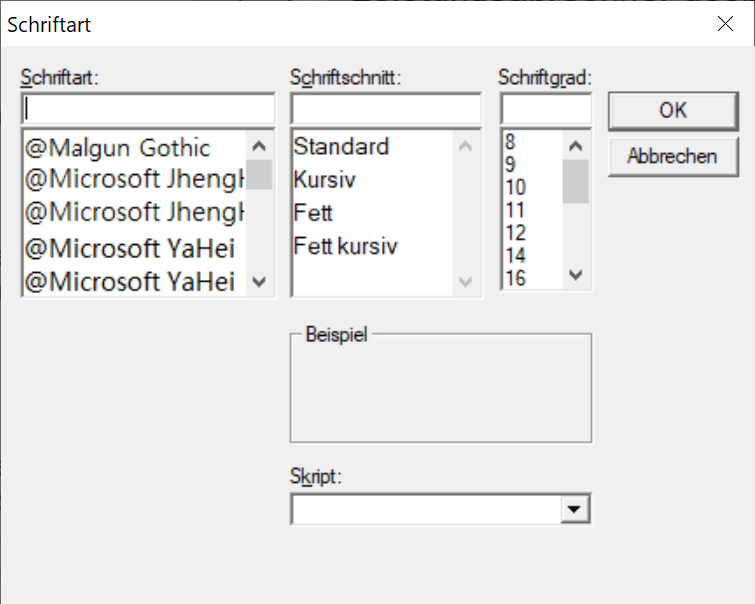The height and width of the screenshot is (604, 755).
Task: Choose the first @Microsoft JhengHei entry
Action: [134, 179]
